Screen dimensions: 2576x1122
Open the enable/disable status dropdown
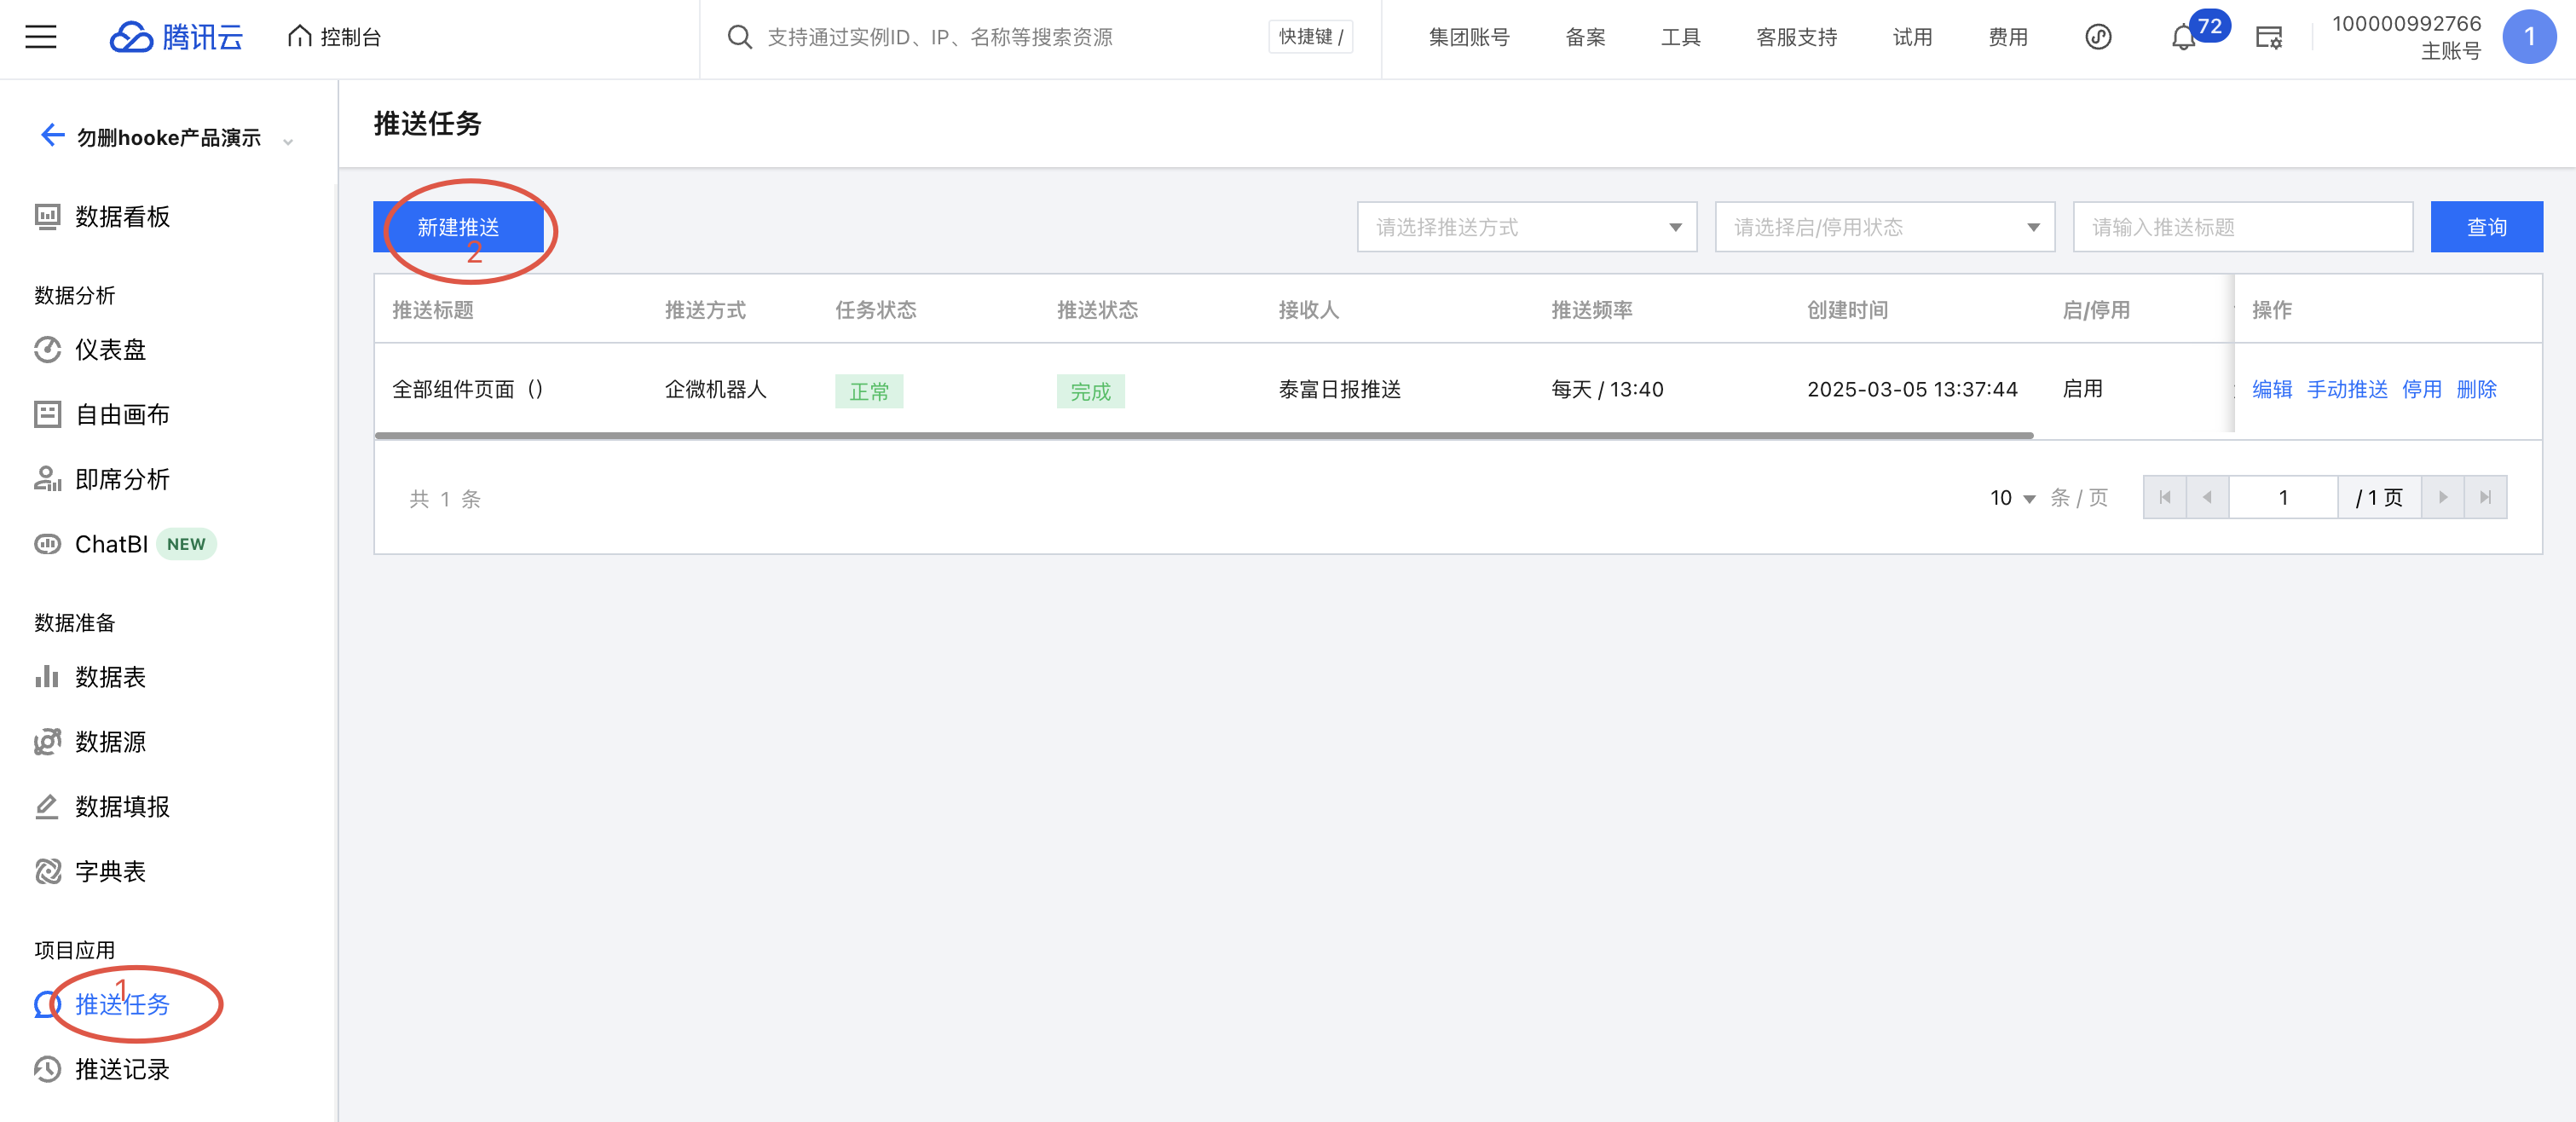[1884, 227]
